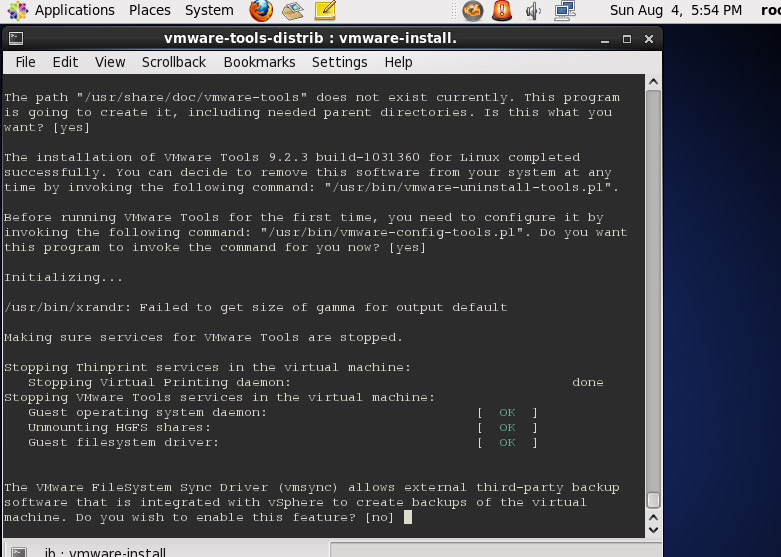Viewport: 781px width, 557px height.
Task: Click OK status for Unmounting HGFS shares
Action: click(x=507, y=427)
